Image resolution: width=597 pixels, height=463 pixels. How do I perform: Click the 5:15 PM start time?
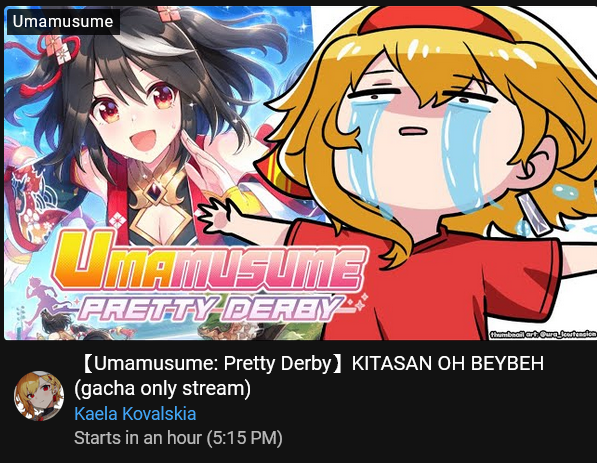[x=245, y=438]
